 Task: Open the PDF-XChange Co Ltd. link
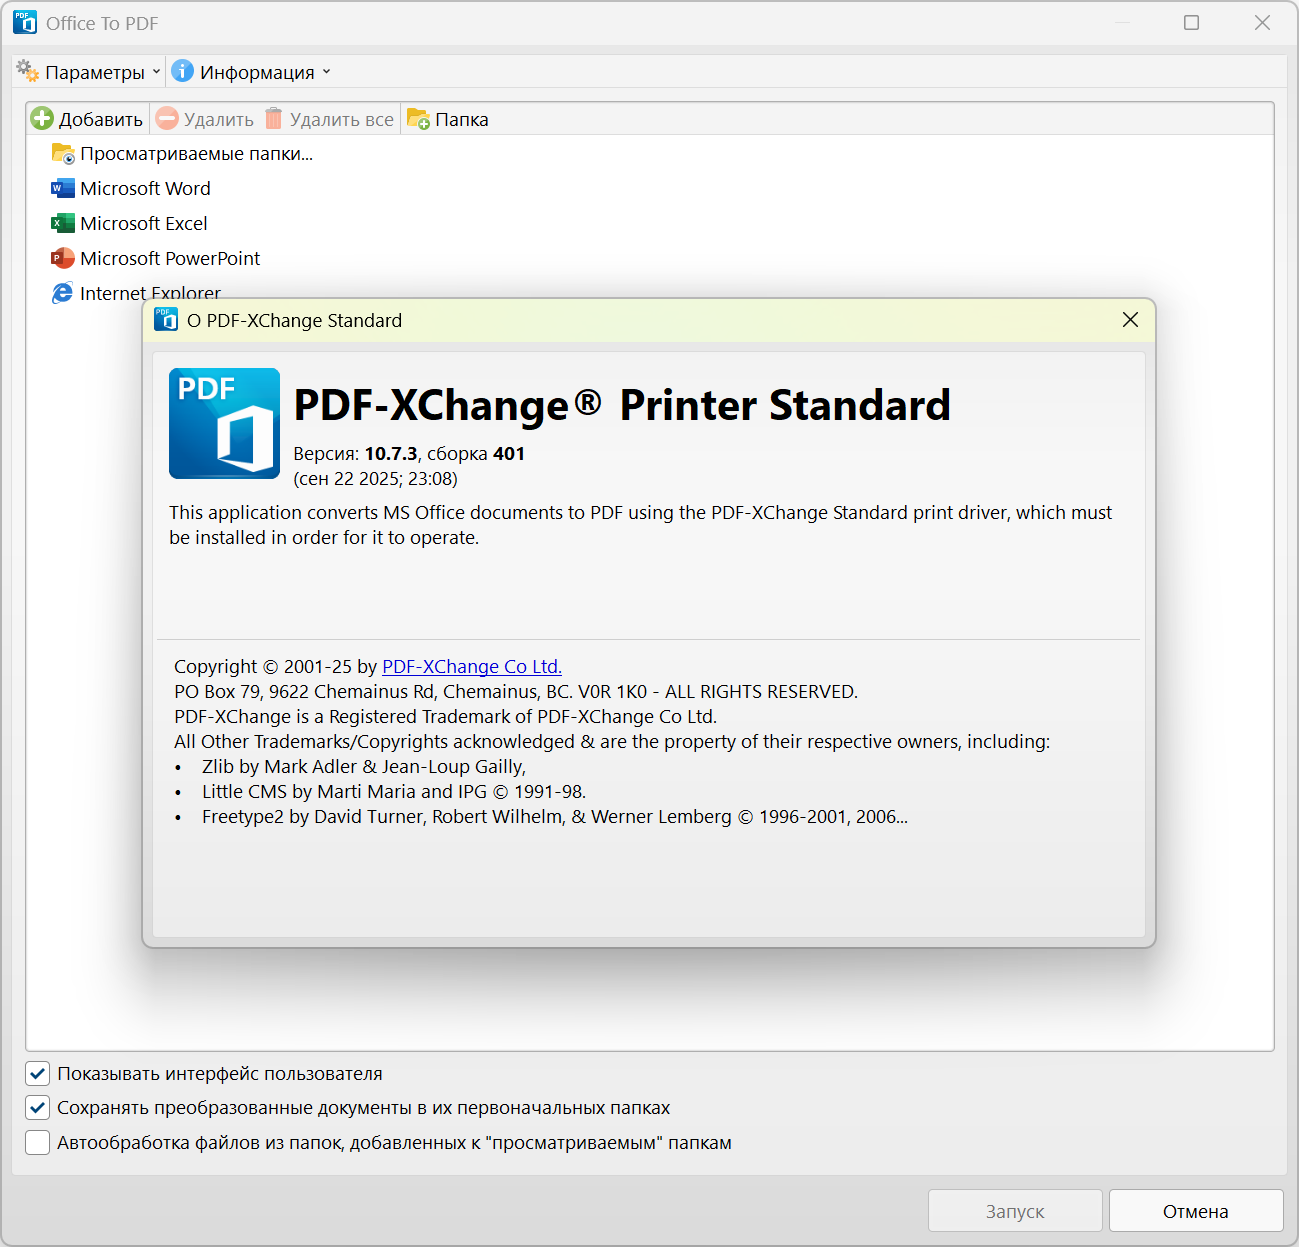point(471,667)
